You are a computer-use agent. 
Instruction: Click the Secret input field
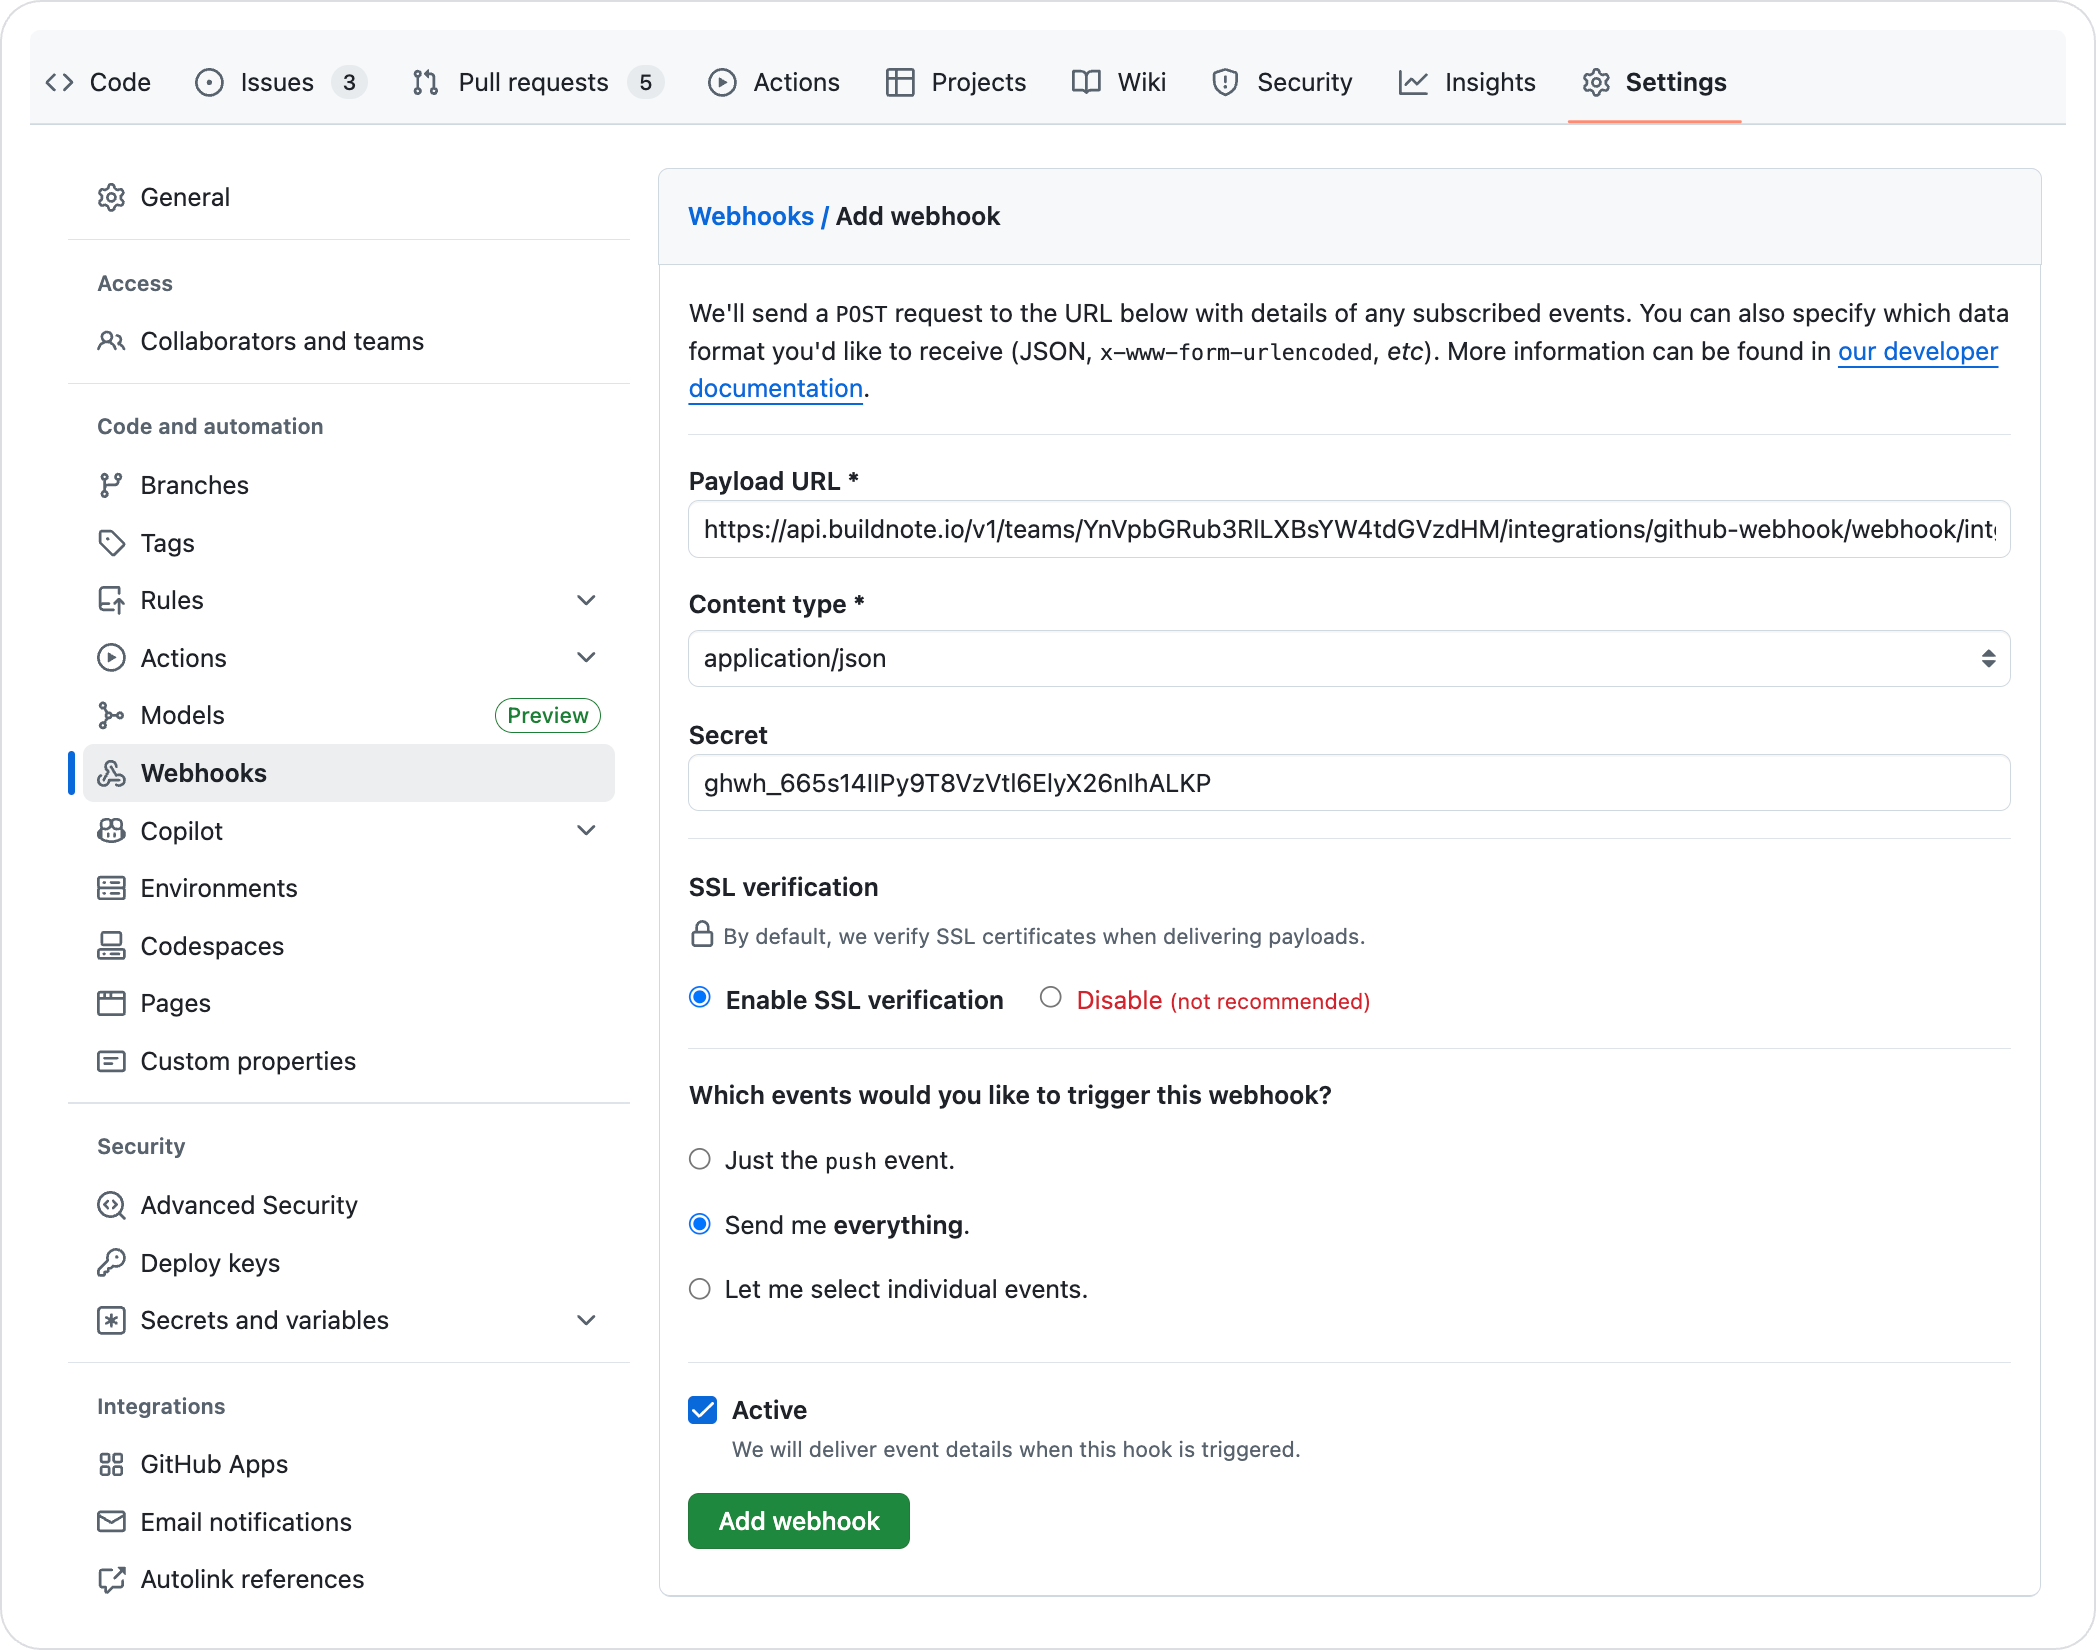(1349, 783)
